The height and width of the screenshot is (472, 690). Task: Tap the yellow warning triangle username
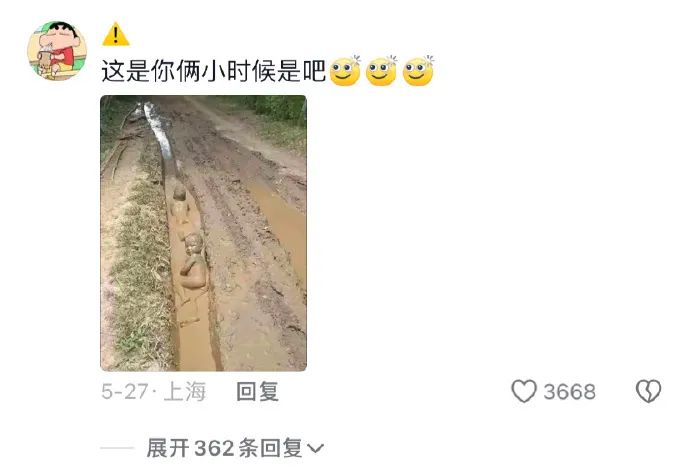coord(116,34)
